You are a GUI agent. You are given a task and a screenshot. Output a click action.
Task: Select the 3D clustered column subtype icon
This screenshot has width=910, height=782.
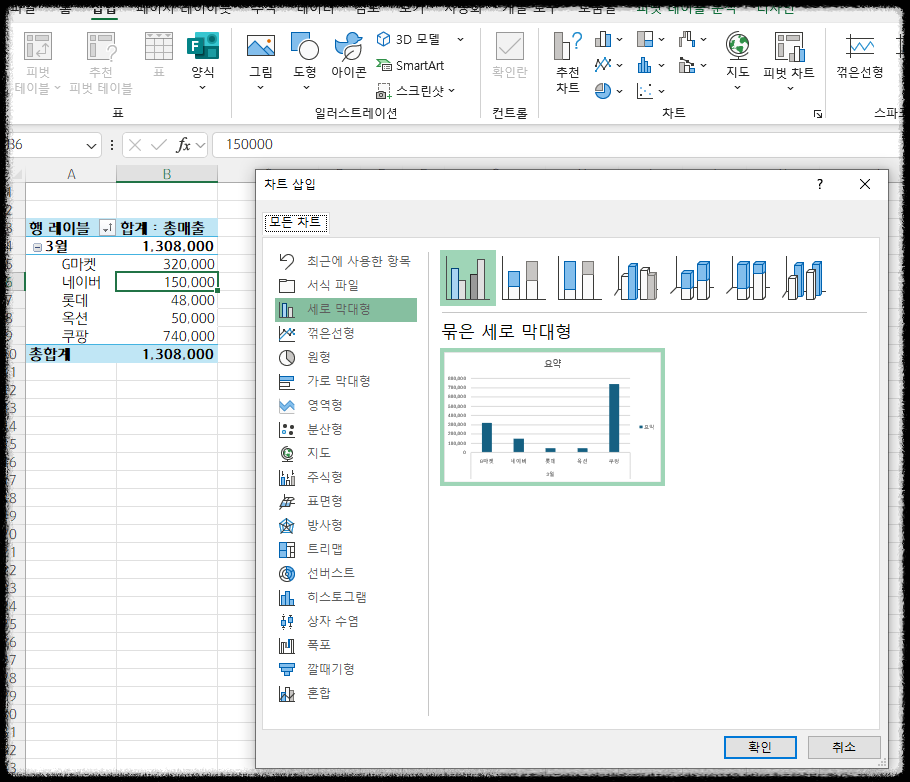coord(636,279)
